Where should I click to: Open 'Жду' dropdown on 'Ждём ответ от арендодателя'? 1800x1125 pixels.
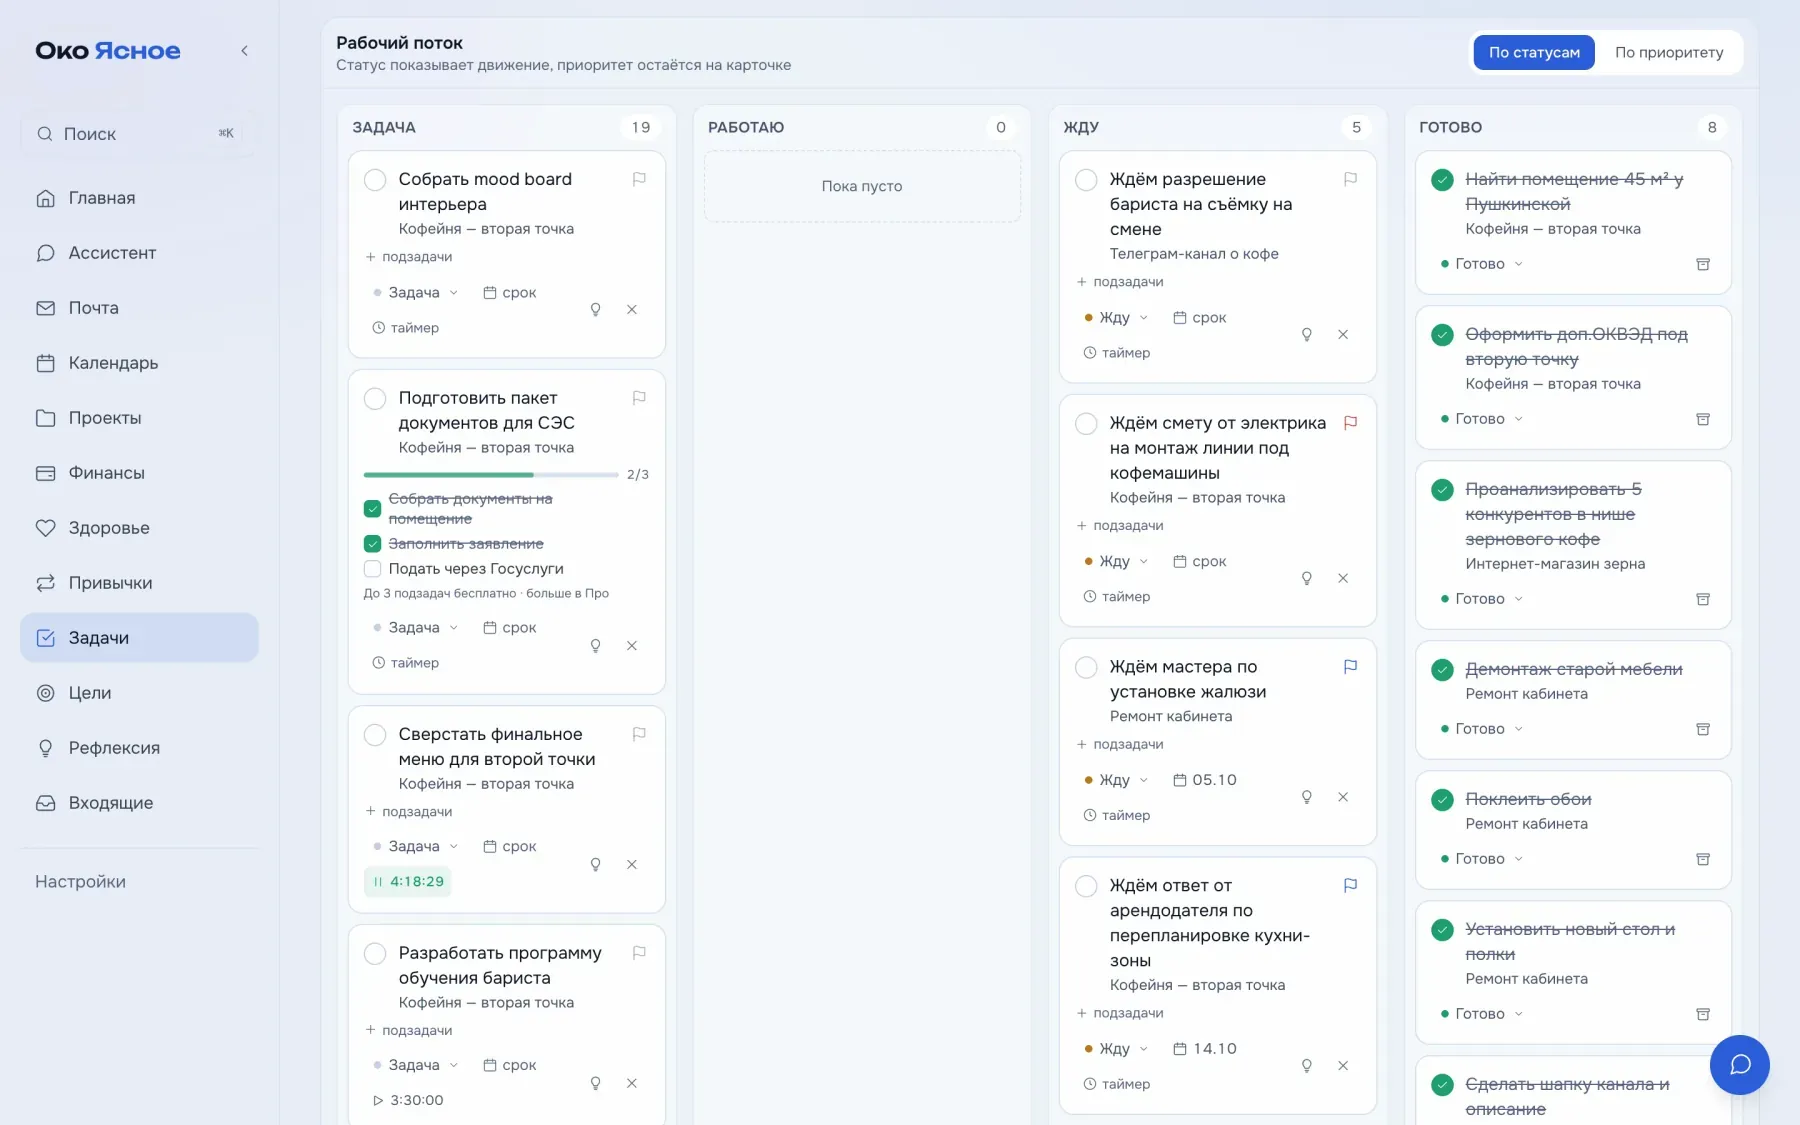pyautogui.click(x=1116, y=1049)
